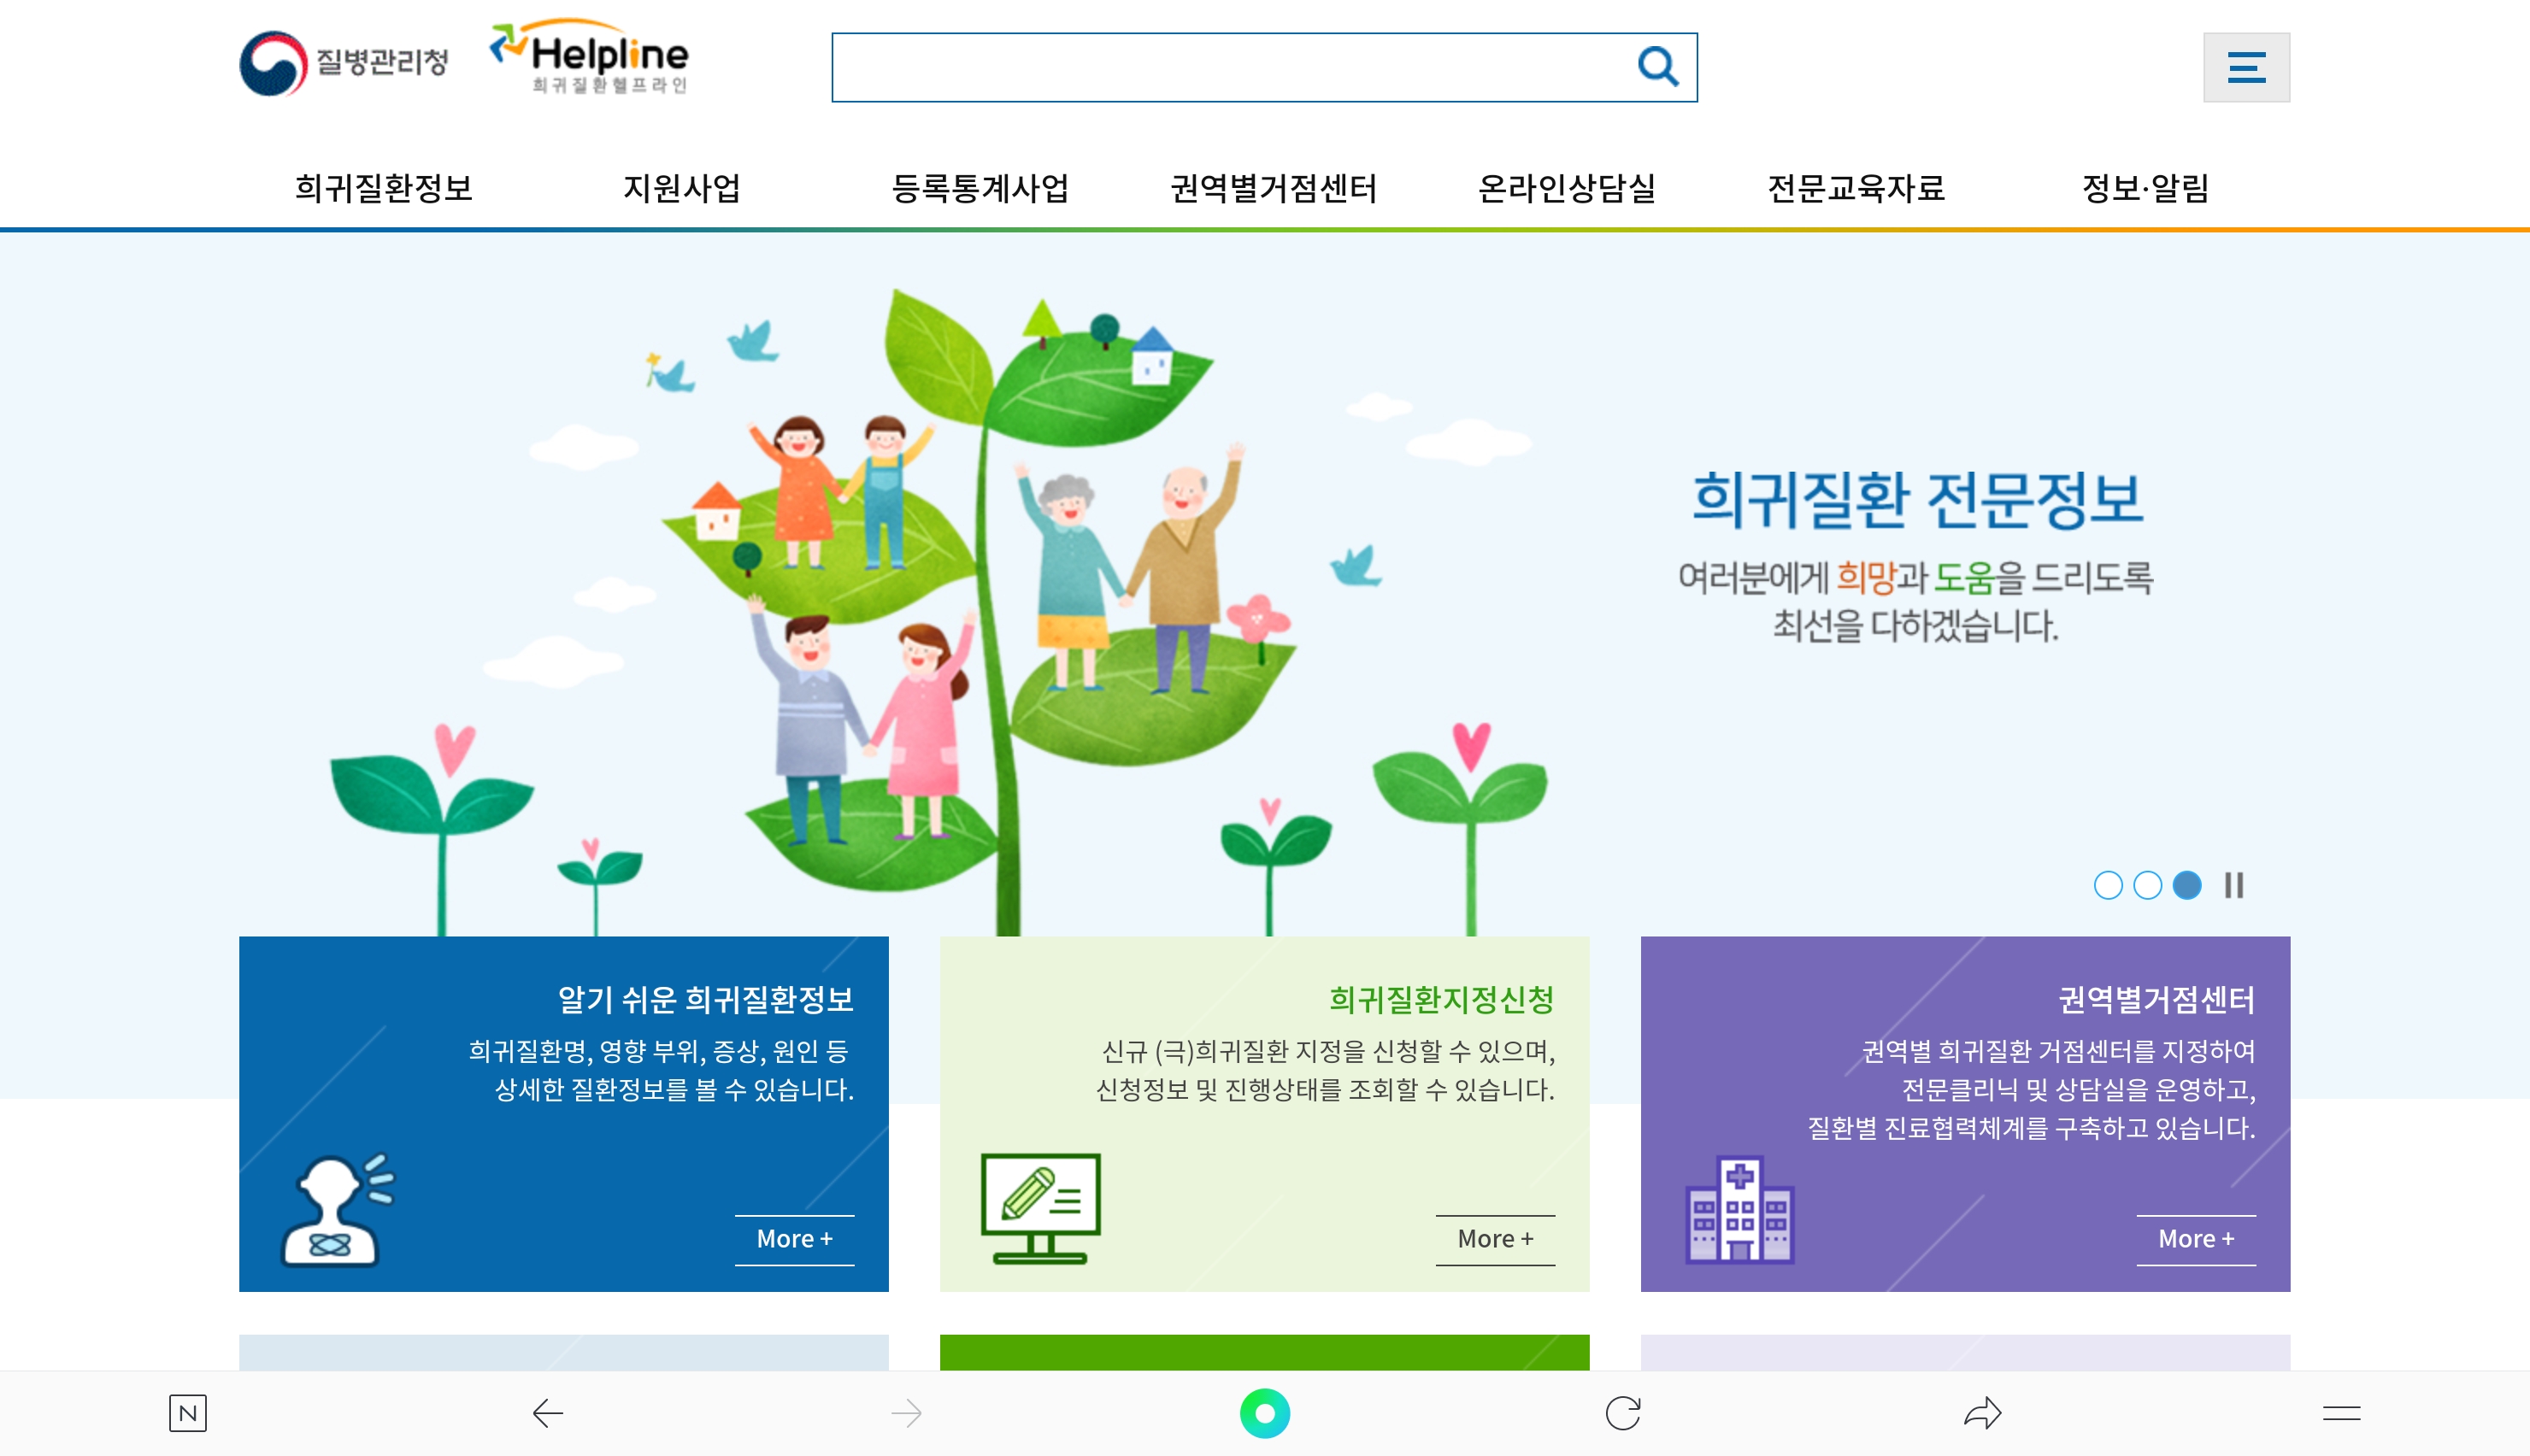This screenshot has width=2530, height=1456.
Task: Click More+ on 알기 쉬운 희귀질환정보 card
Action: pyautogui.click(x=794, y=1239)
